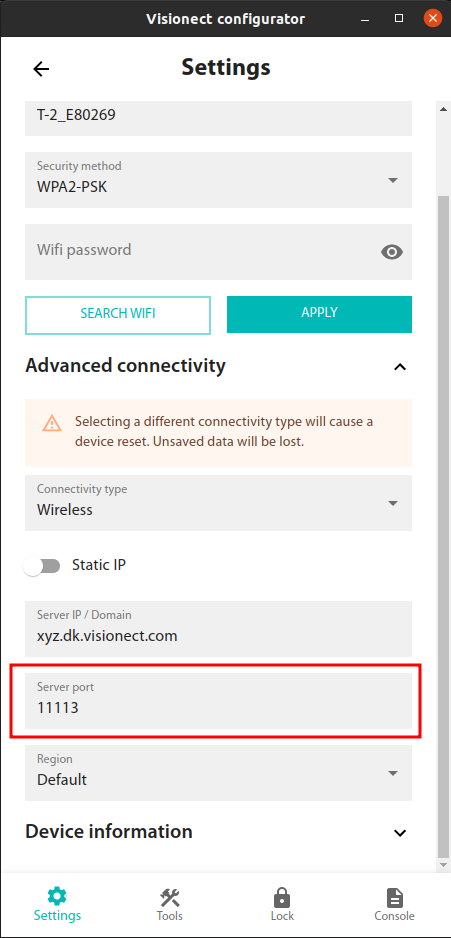This screenshot has height=938, width=451.
Task: Enable the Static IP toggle
Action: (42, 566)
